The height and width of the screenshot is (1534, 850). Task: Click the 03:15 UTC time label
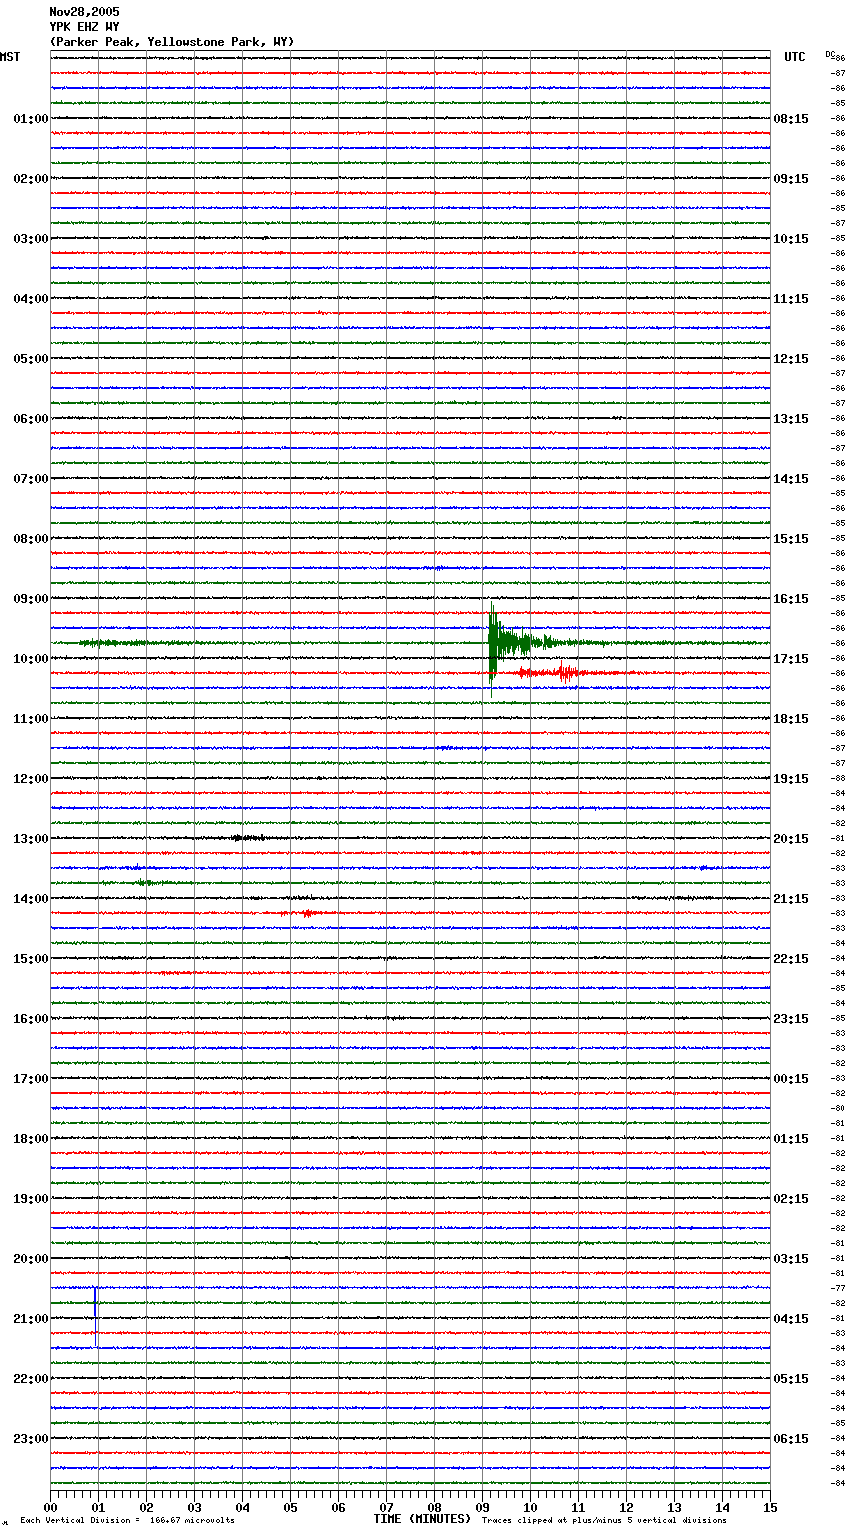(x=791, y=1259)
